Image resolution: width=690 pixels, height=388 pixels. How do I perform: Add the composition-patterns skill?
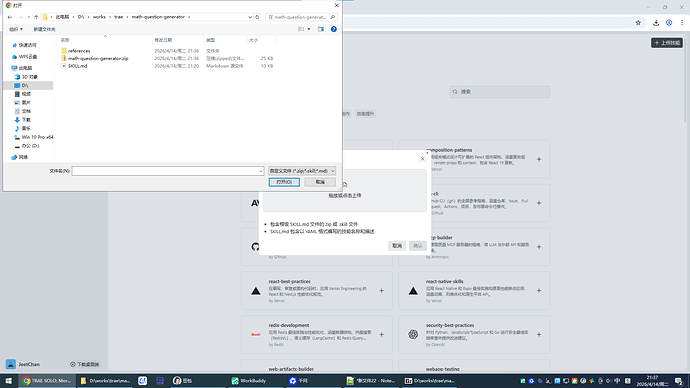point(539,159)
